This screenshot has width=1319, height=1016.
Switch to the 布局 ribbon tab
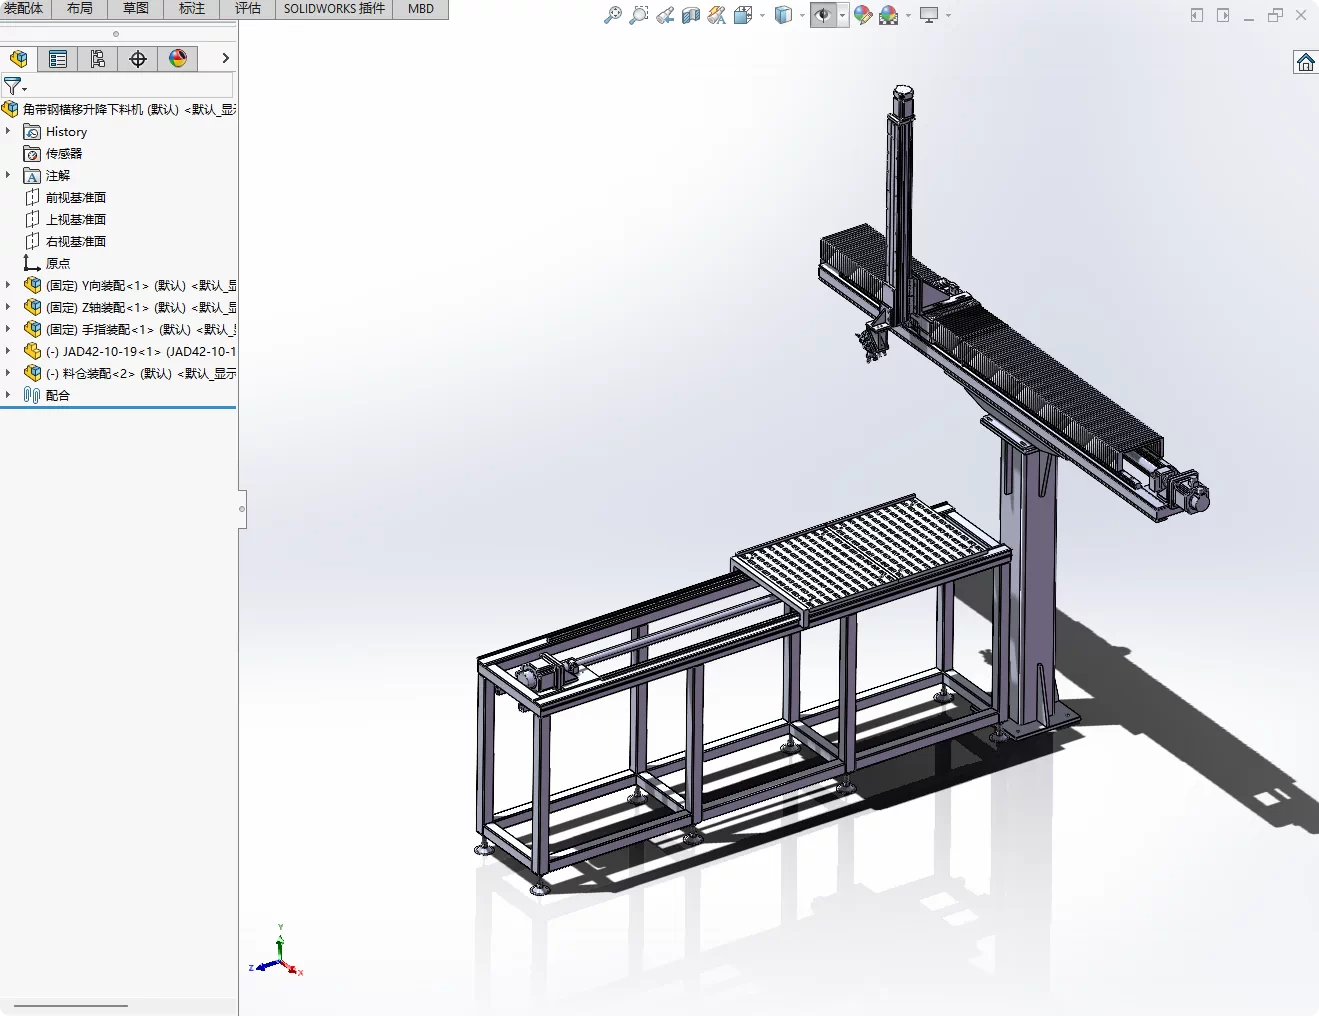pyautogui.click(x=80, y=9)
